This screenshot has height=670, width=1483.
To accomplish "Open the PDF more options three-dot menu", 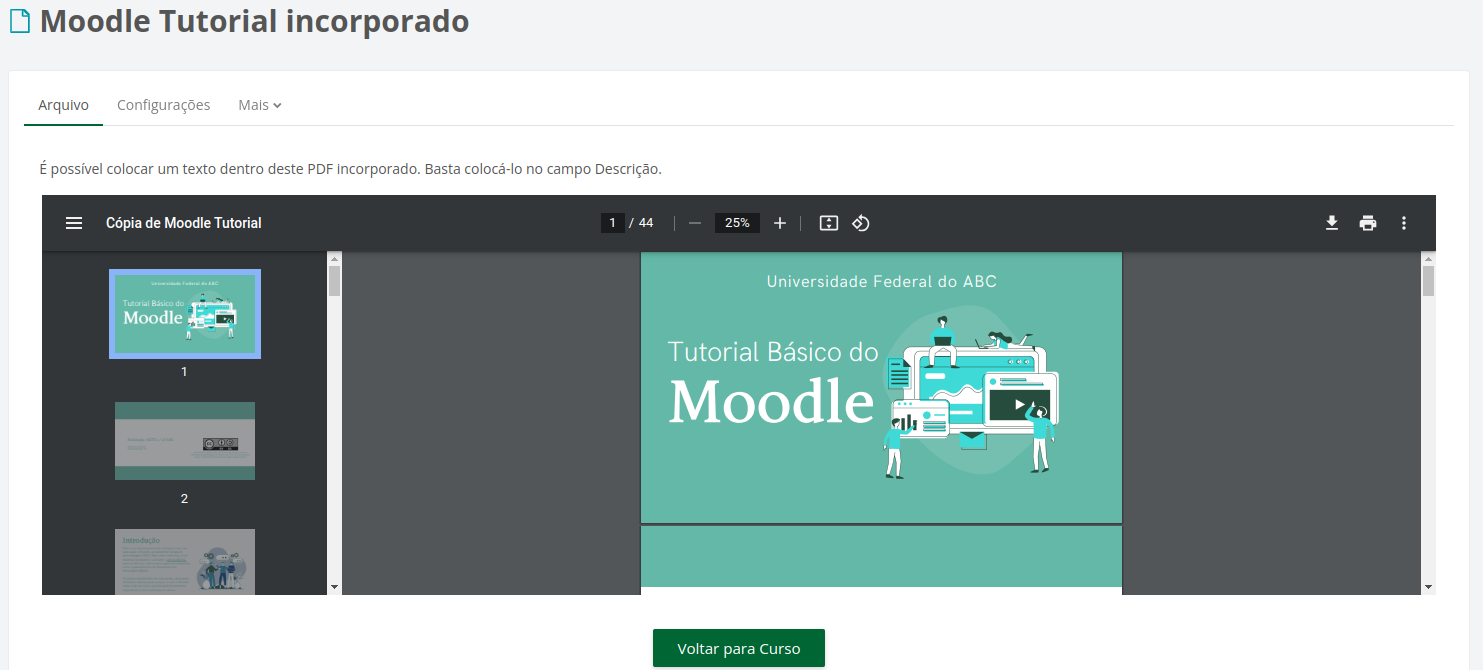I will point(1404,222).
